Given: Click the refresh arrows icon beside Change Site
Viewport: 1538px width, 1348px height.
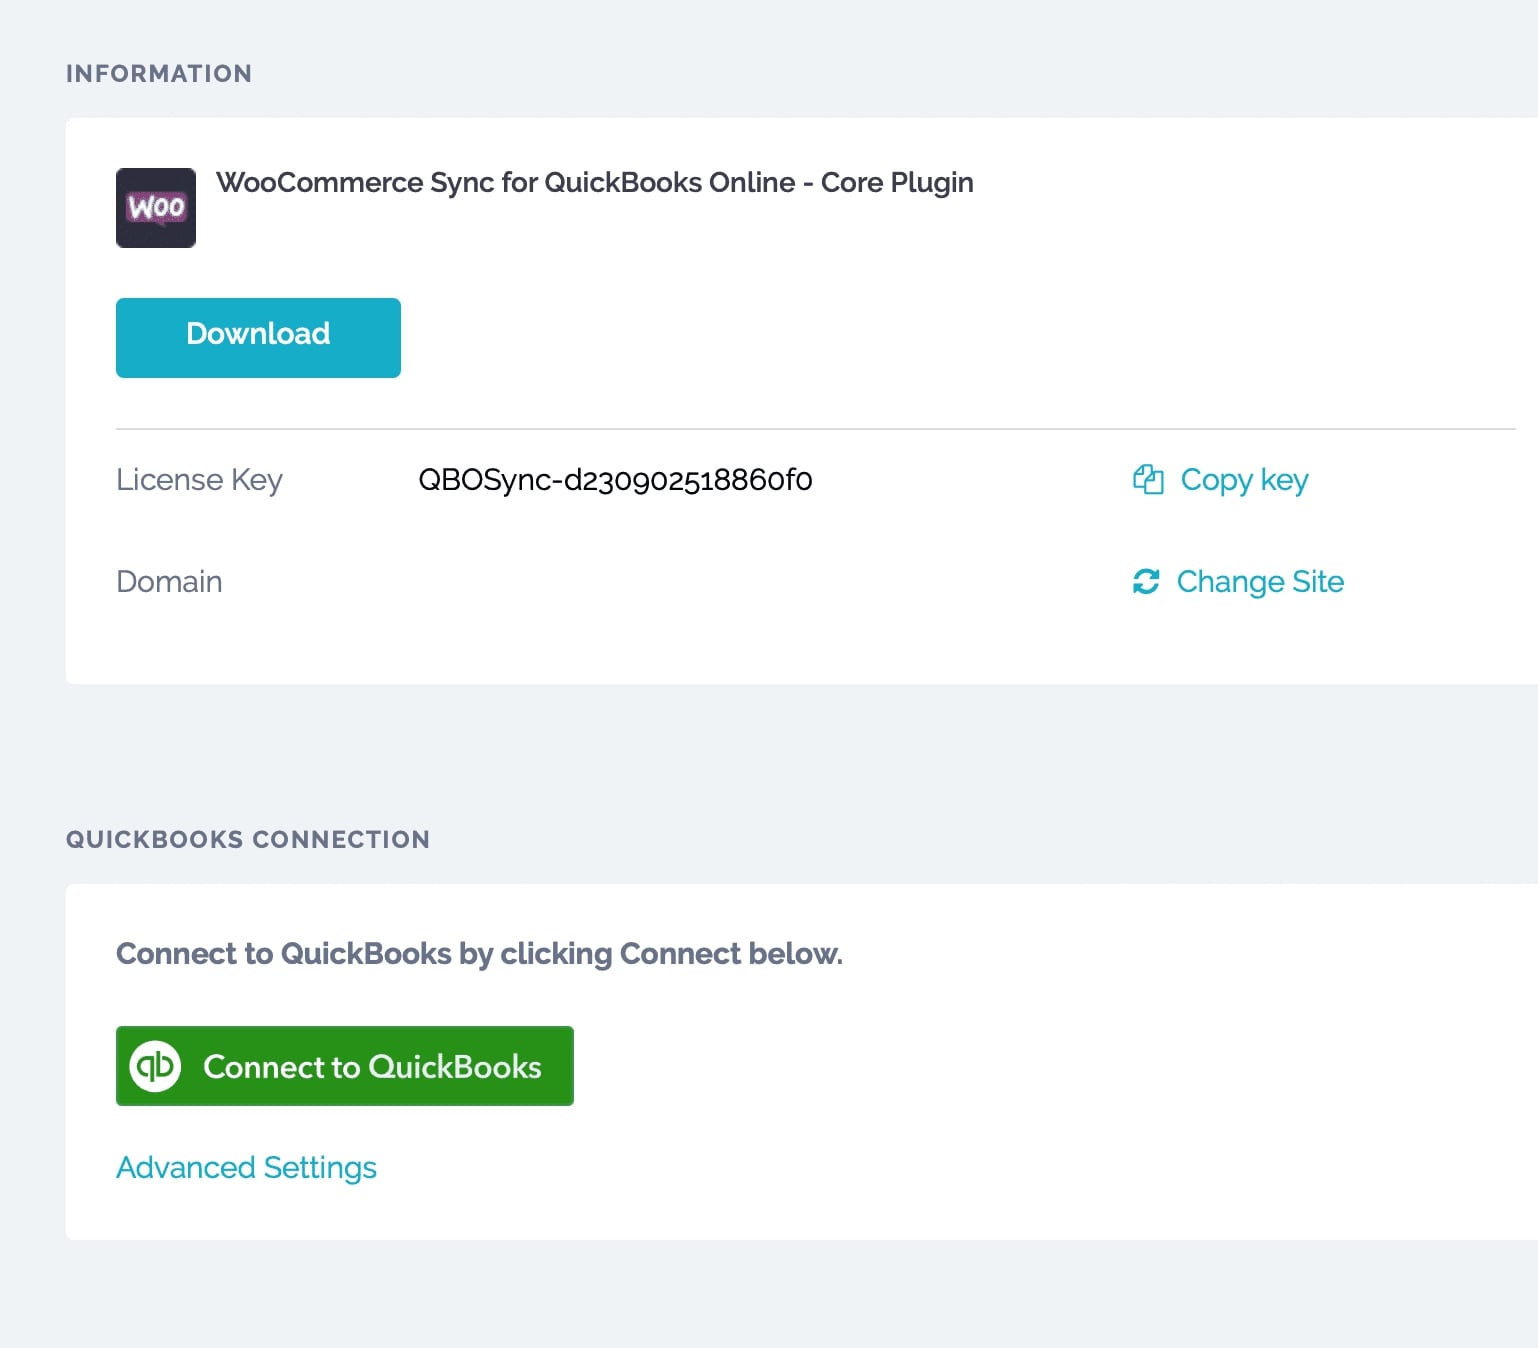Looking at the screenshot, I should (x=1146, y=581).
